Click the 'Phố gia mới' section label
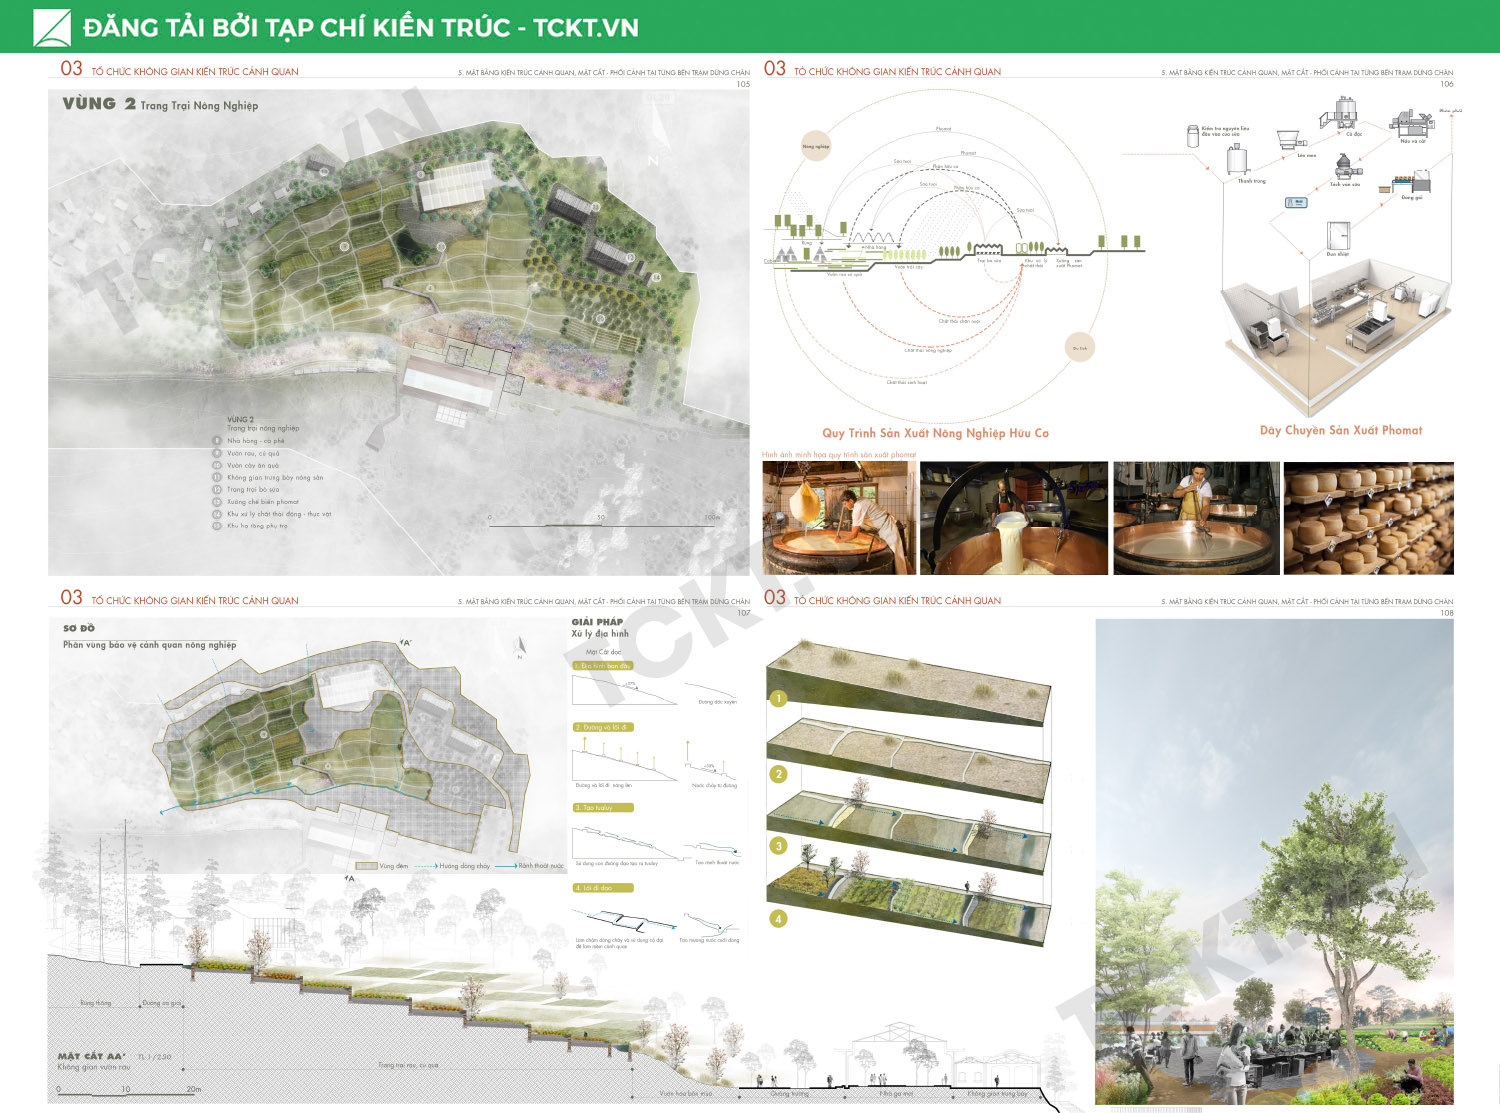The image size is (1500, 1113). (896, 1094)
